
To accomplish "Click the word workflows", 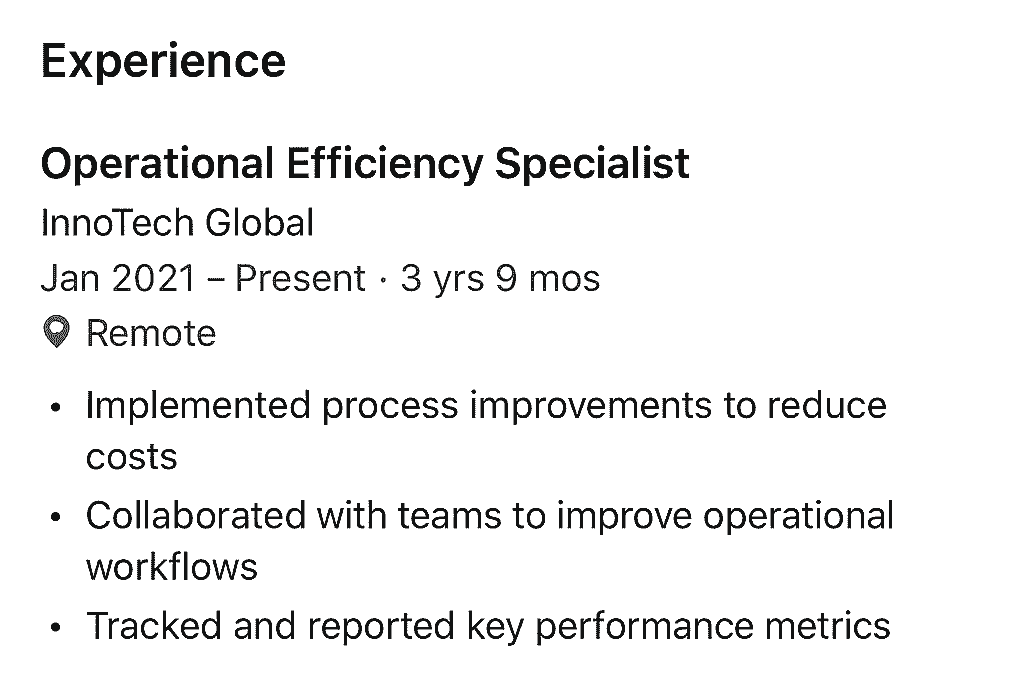I will point(172,567).
